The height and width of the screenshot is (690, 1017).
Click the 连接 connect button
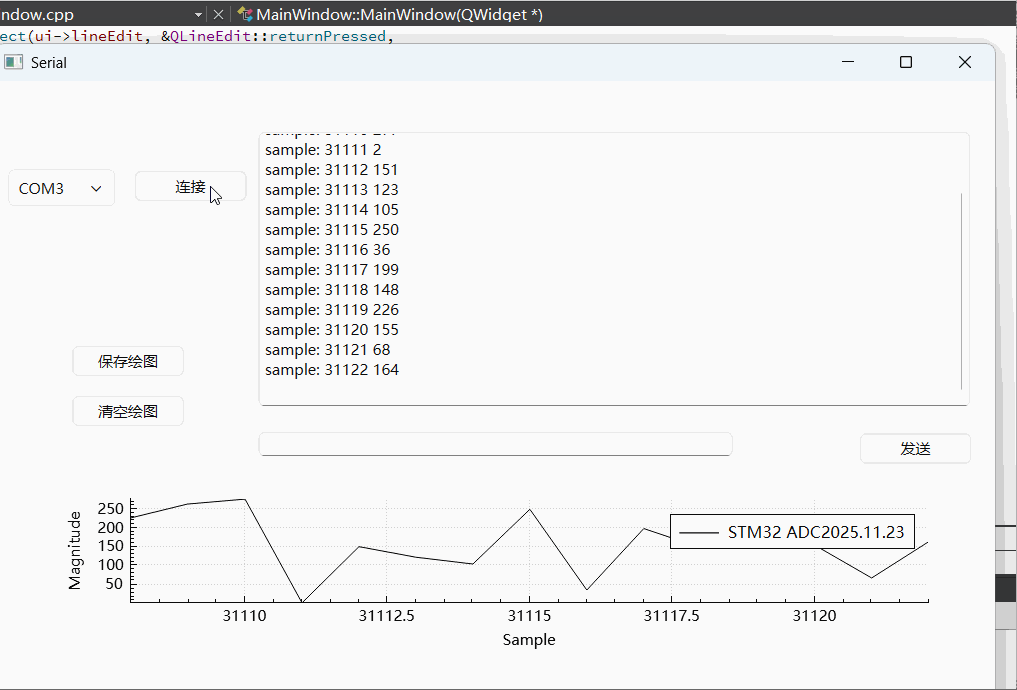(191, 187)
